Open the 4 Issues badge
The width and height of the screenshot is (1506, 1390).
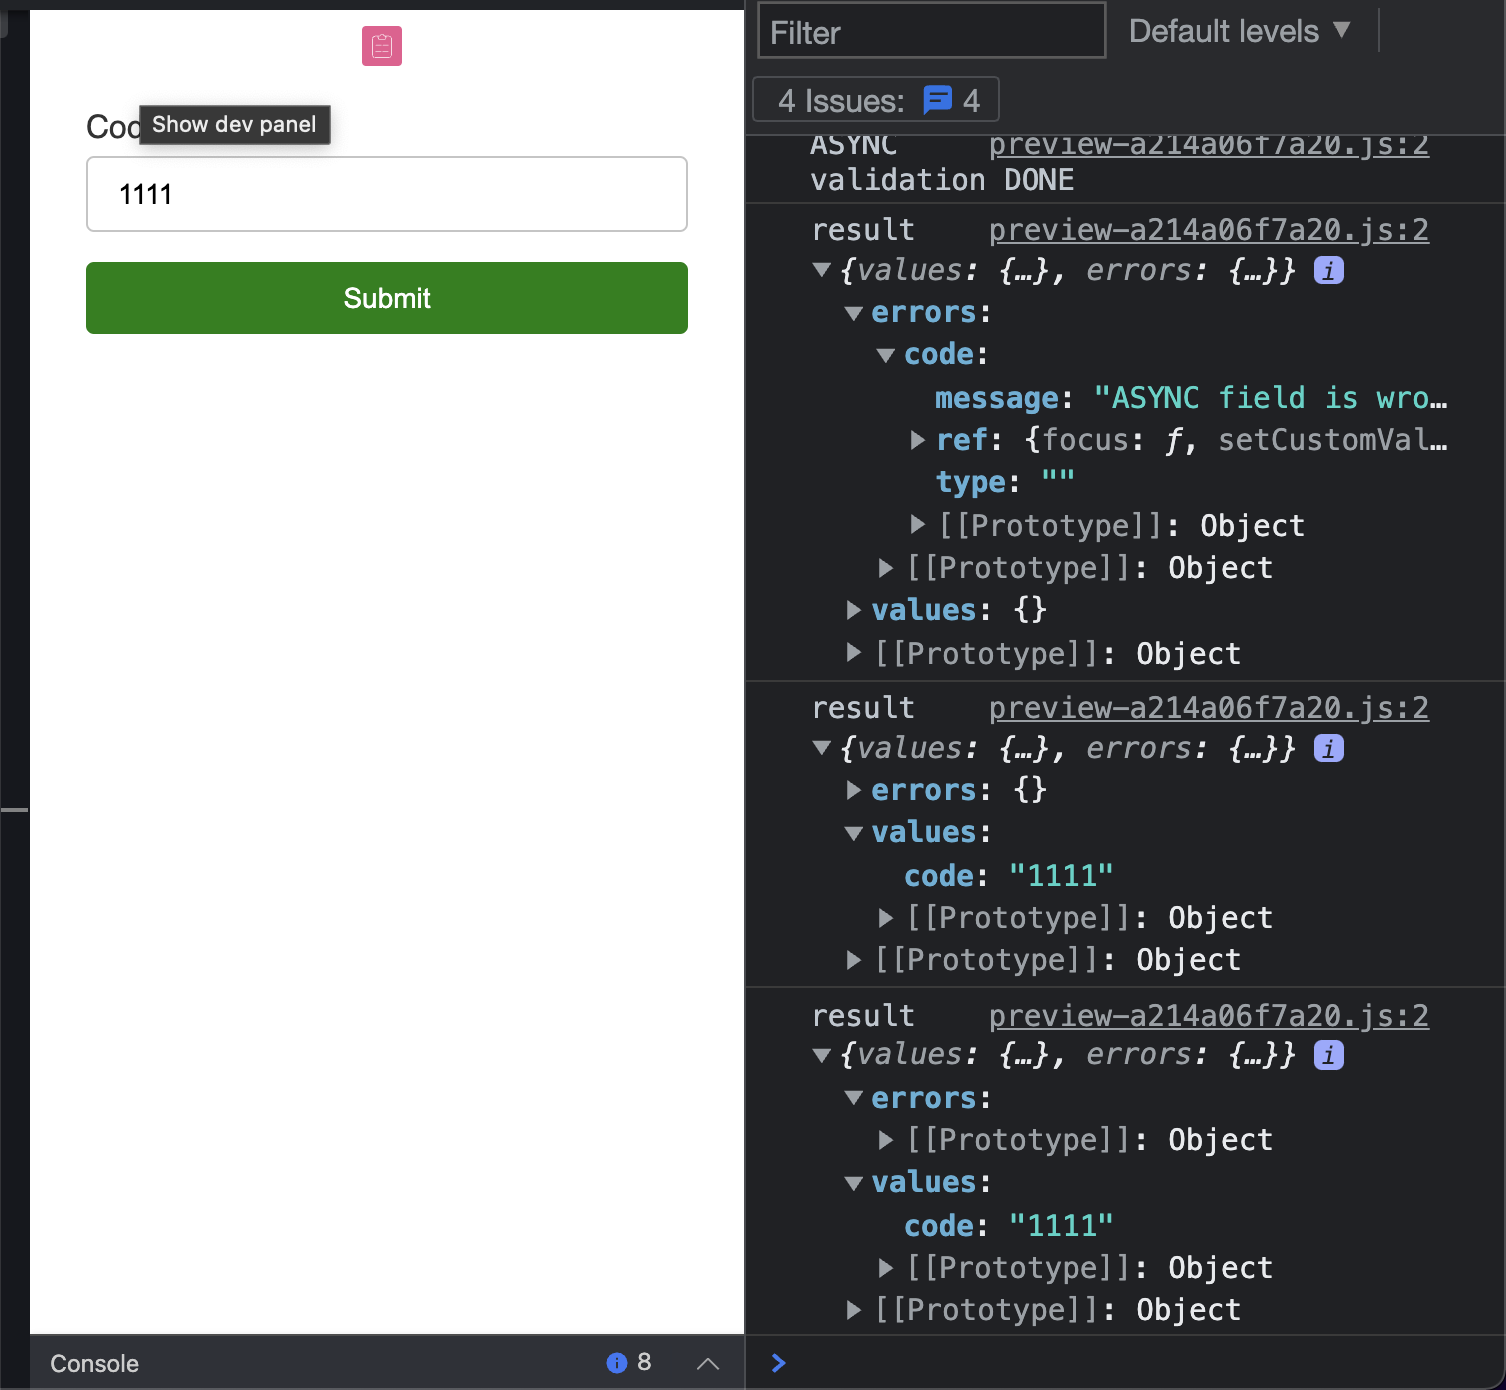pos(876,100)
